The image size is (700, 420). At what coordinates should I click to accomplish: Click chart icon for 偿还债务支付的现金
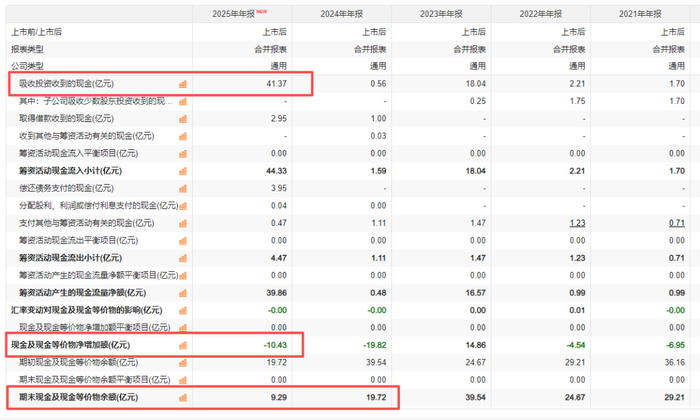tap(183, 188)
